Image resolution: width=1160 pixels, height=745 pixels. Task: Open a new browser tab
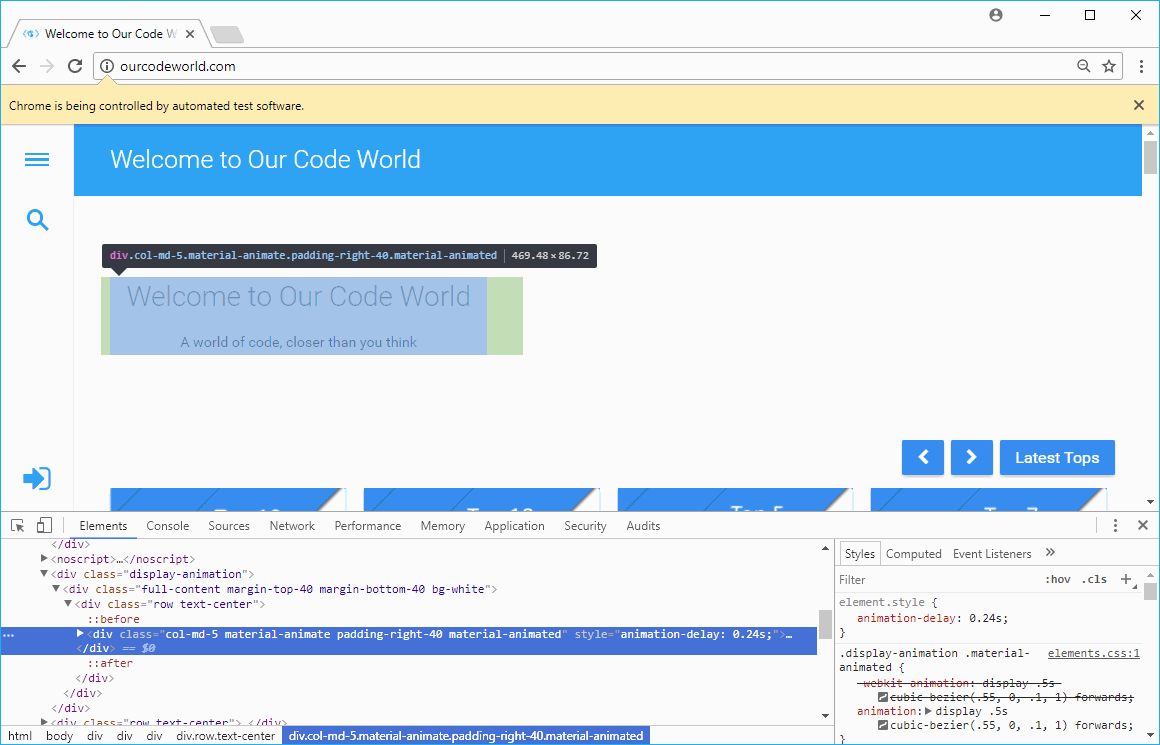pos(226,34)
